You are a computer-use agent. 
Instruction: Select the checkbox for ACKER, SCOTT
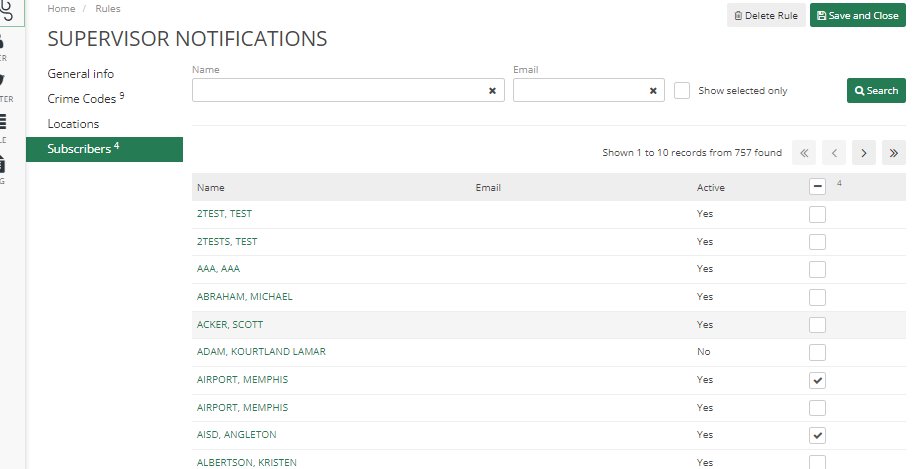817,325
